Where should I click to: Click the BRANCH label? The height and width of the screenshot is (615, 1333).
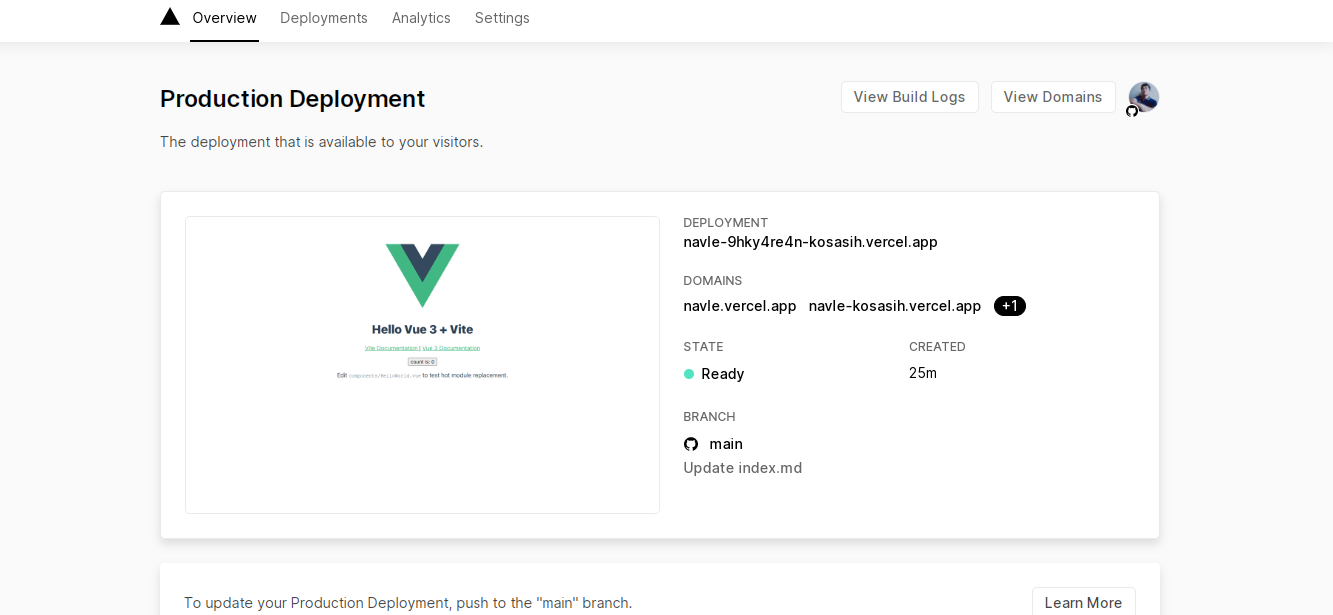(710, 417)
